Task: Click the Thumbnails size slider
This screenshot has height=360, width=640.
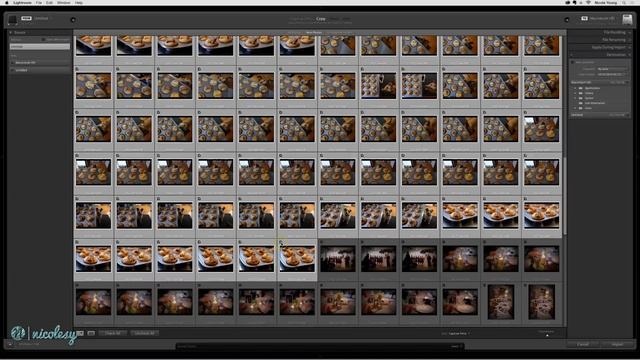Action: [547, 335]
